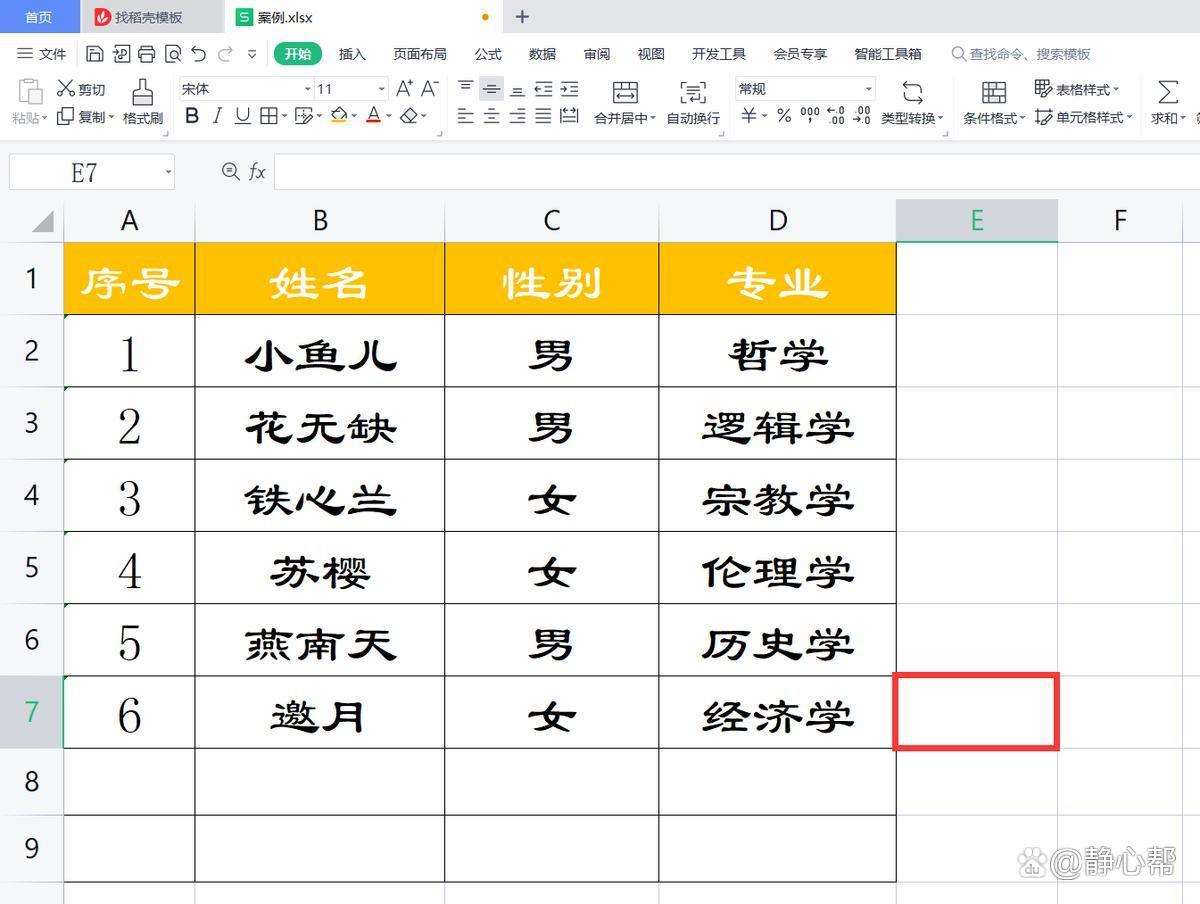Viewport: 1200px width, 904px height.
Task: Open the Developer Tools (开发工具) tab
Action: point(719,54)
